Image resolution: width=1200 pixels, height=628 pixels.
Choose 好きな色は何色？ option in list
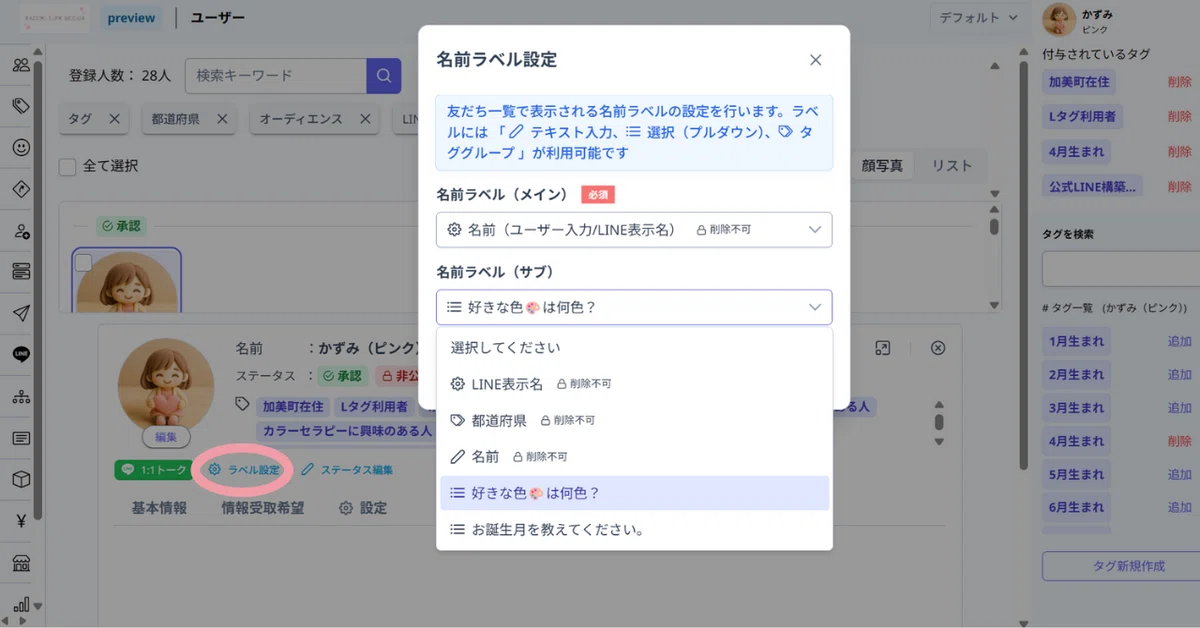tap(634, 493)
